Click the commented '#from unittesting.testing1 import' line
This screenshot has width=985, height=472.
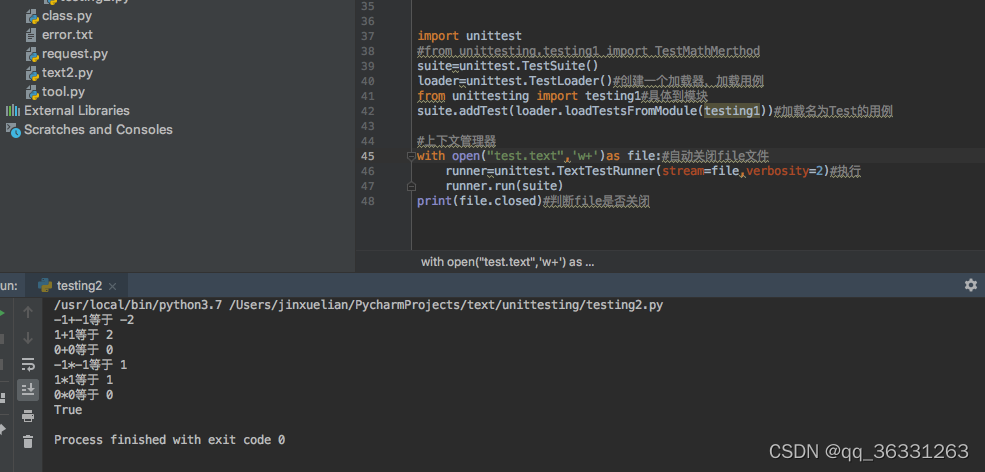tap(589, 52)
